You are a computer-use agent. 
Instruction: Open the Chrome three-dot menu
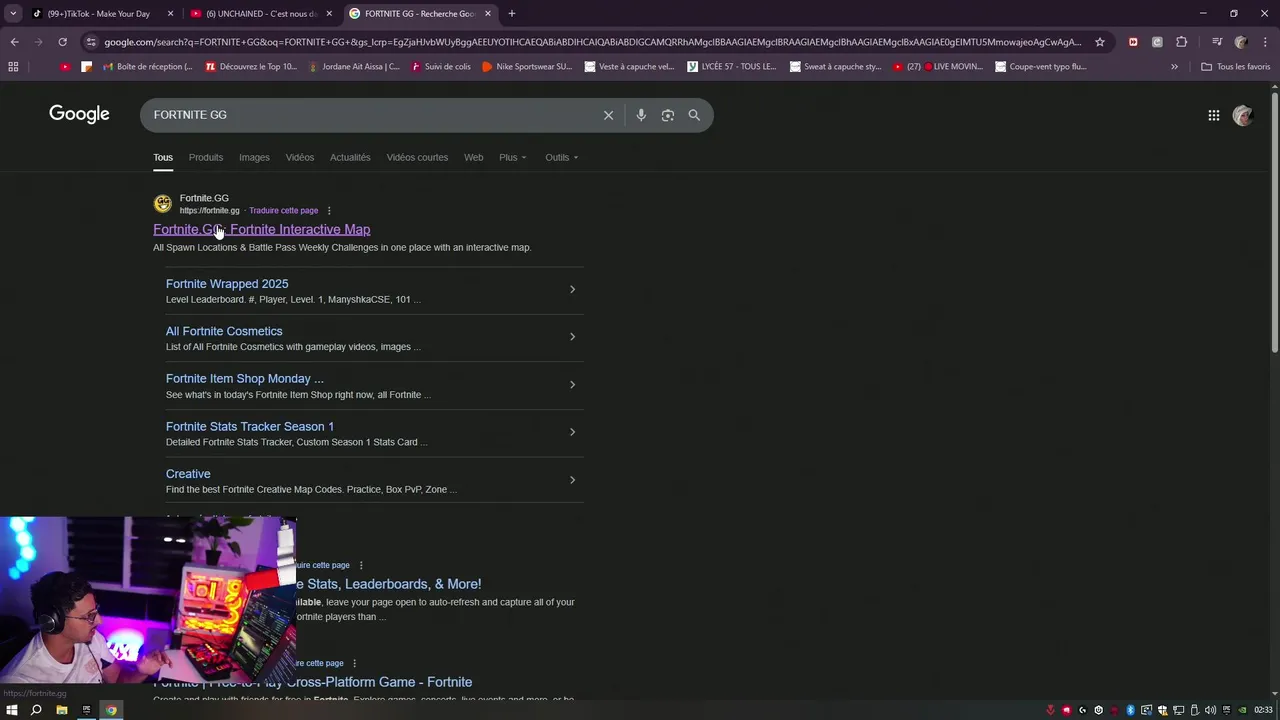coord(1265,42)
